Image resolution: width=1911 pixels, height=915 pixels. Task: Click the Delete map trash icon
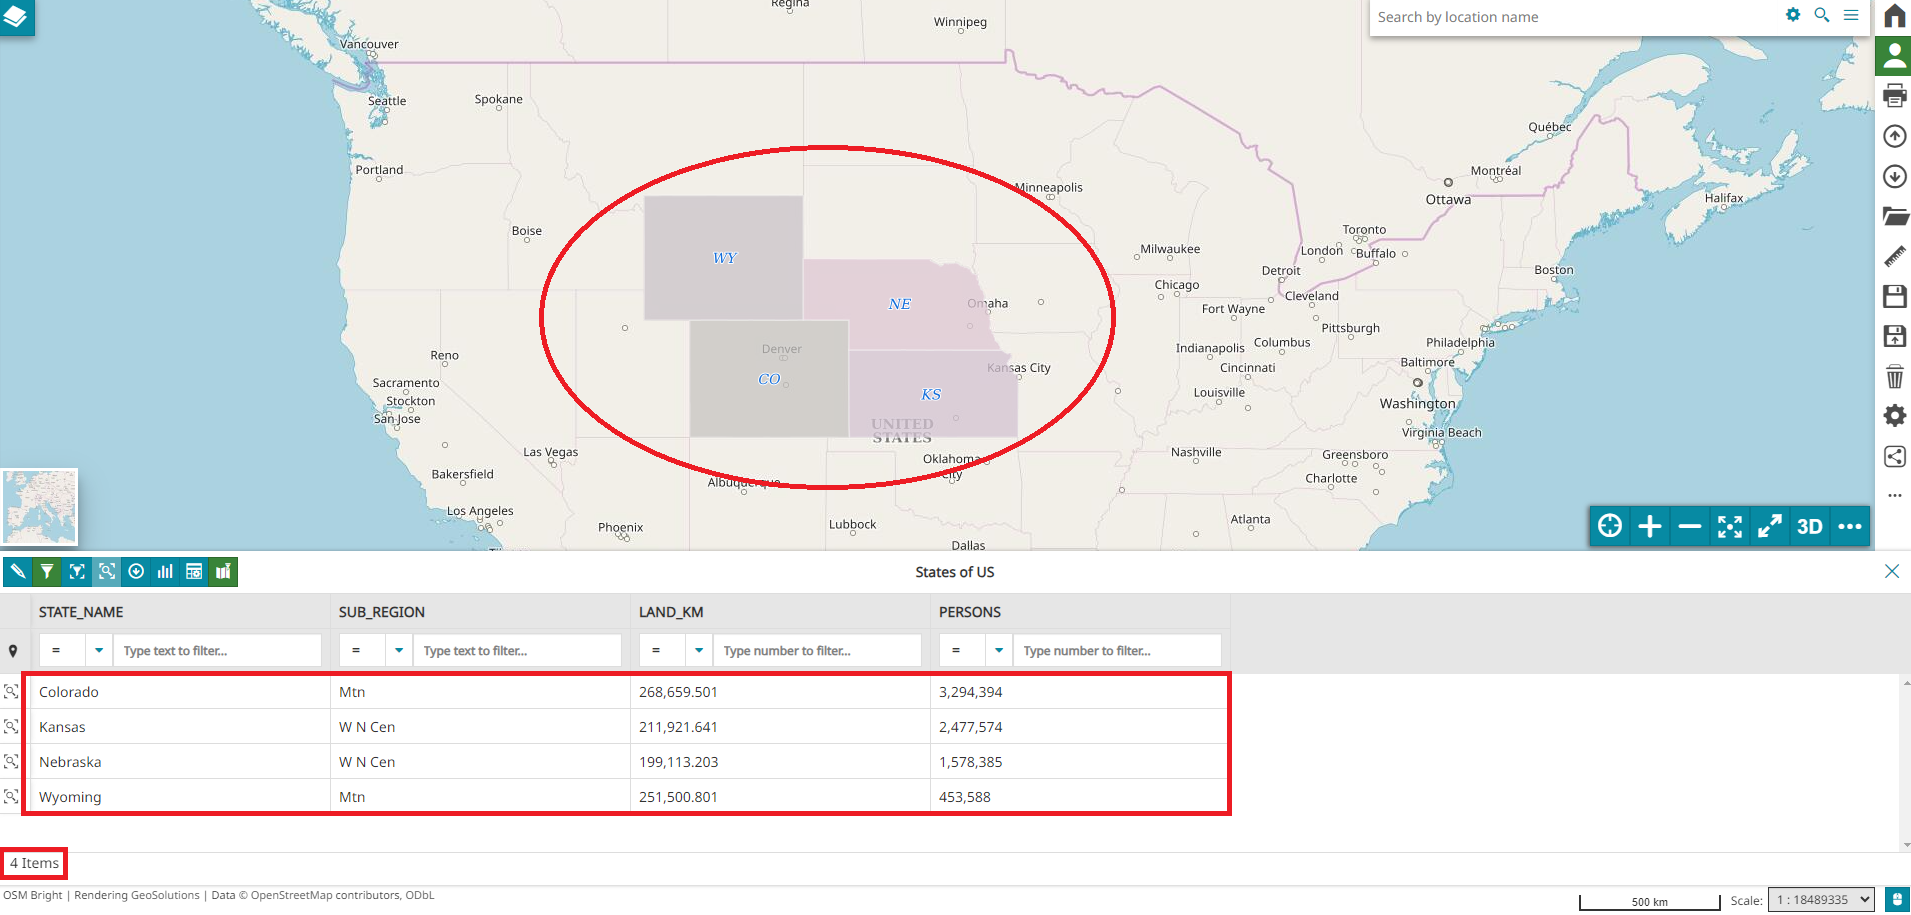tap(1894, 377)
